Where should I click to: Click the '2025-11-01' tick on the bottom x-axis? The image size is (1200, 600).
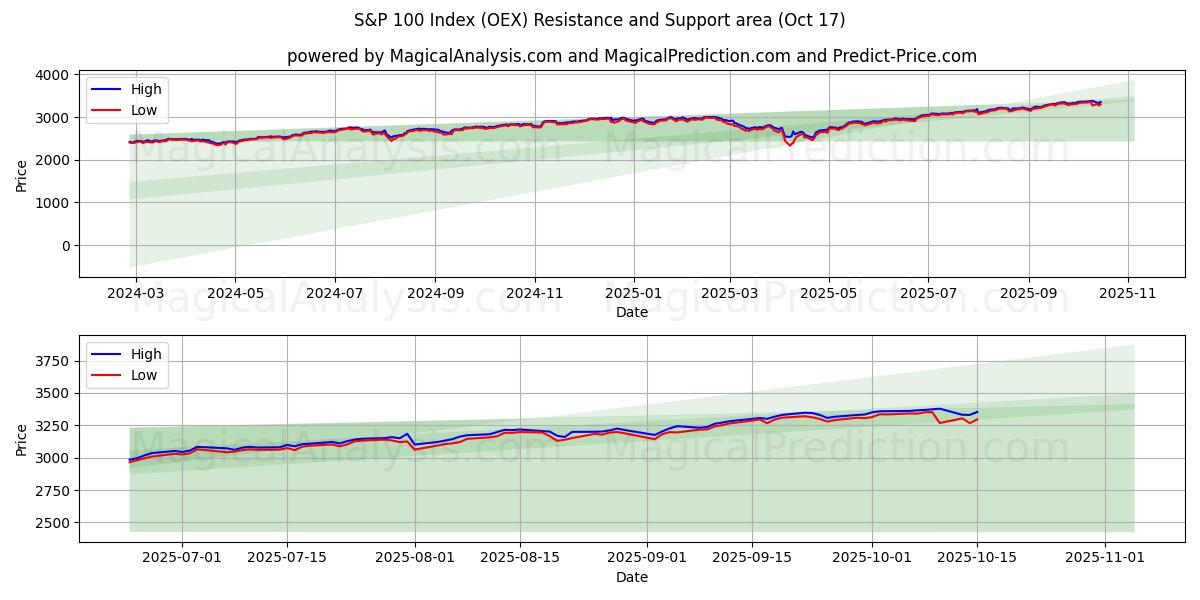(1105, 559)
